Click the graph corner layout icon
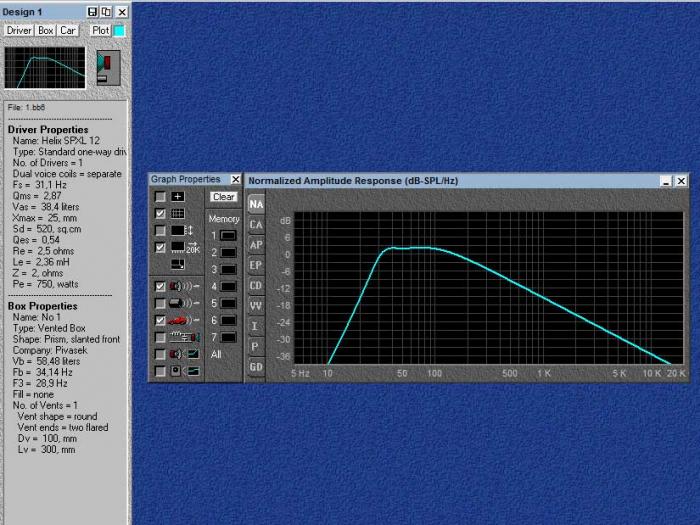 tap(178, 265)
